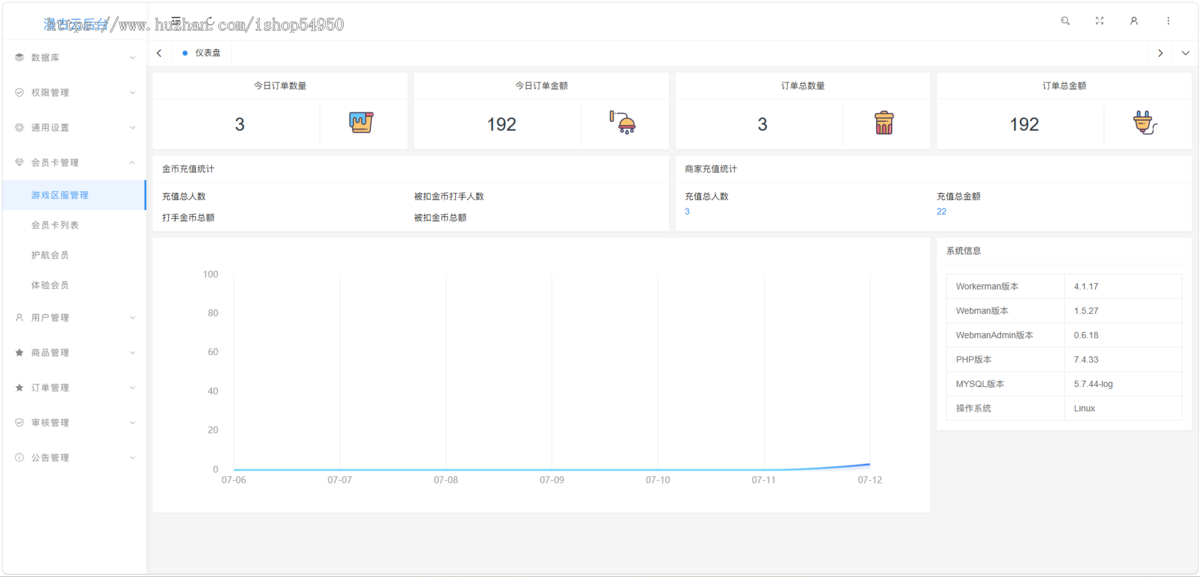
Task: Open the tab bar dropdown arrow
Action: coord(1185,53)
